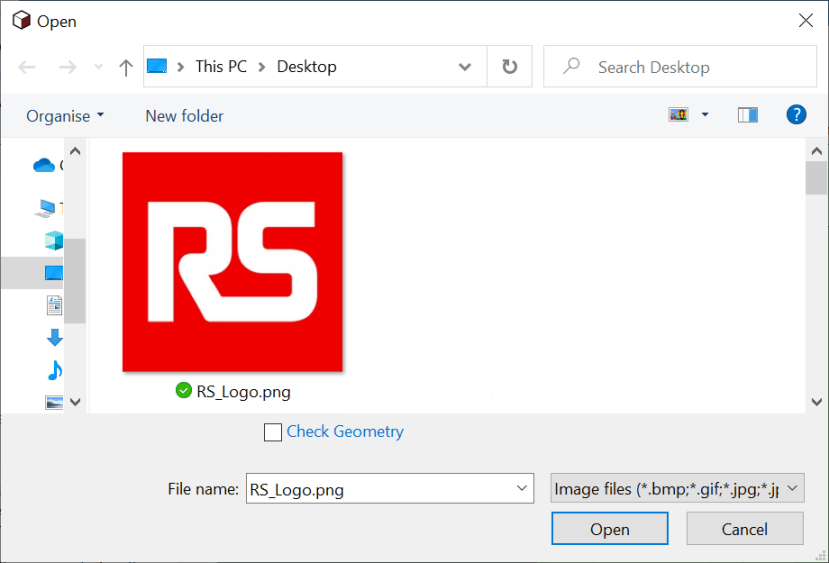Open Documents in the navigation pane
Image resolution: width=829 pixels, height=563 pixels.
(x=54, y=305)
